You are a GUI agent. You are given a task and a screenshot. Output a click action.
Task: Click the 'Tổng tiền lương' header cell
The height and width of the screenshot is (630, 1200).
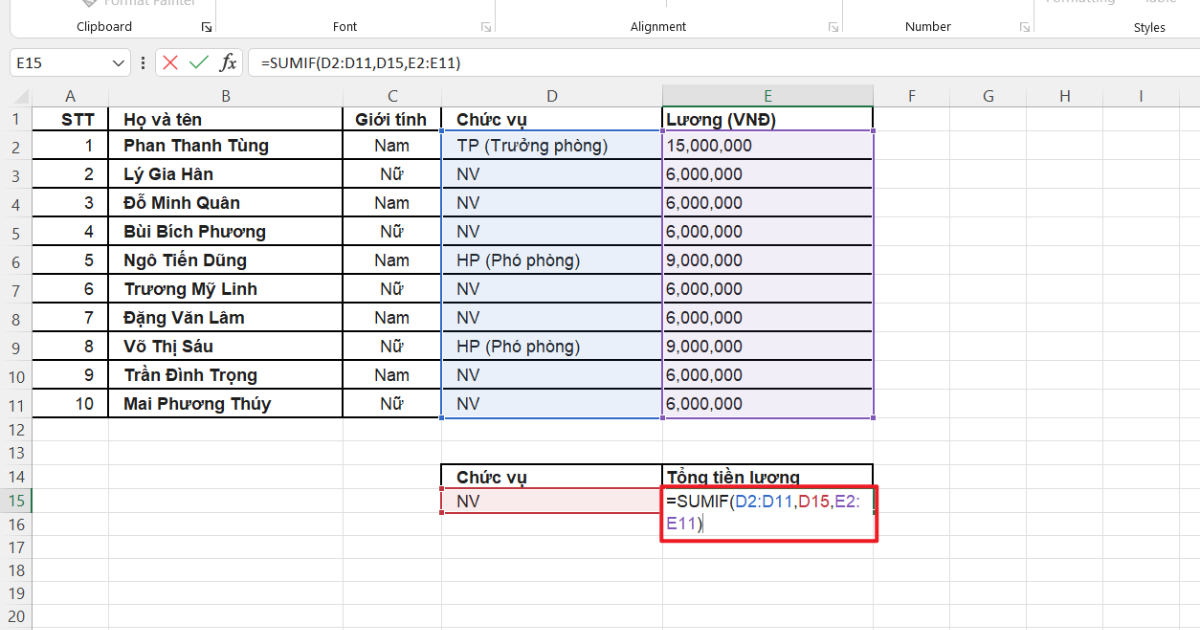click(x=767, y=476)
